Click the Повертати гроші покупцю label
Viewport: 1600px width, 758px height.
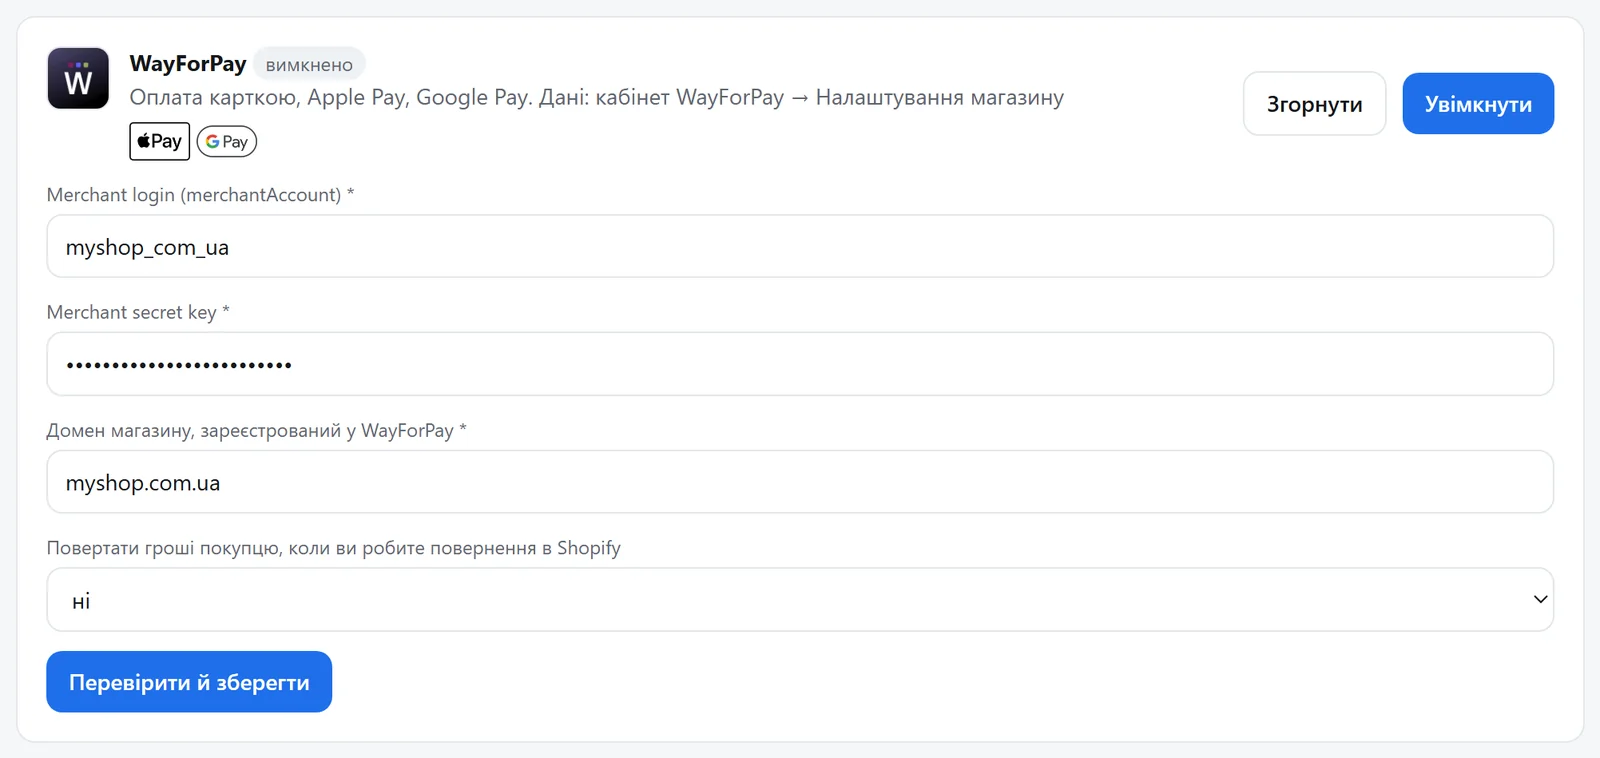point(333,548)
